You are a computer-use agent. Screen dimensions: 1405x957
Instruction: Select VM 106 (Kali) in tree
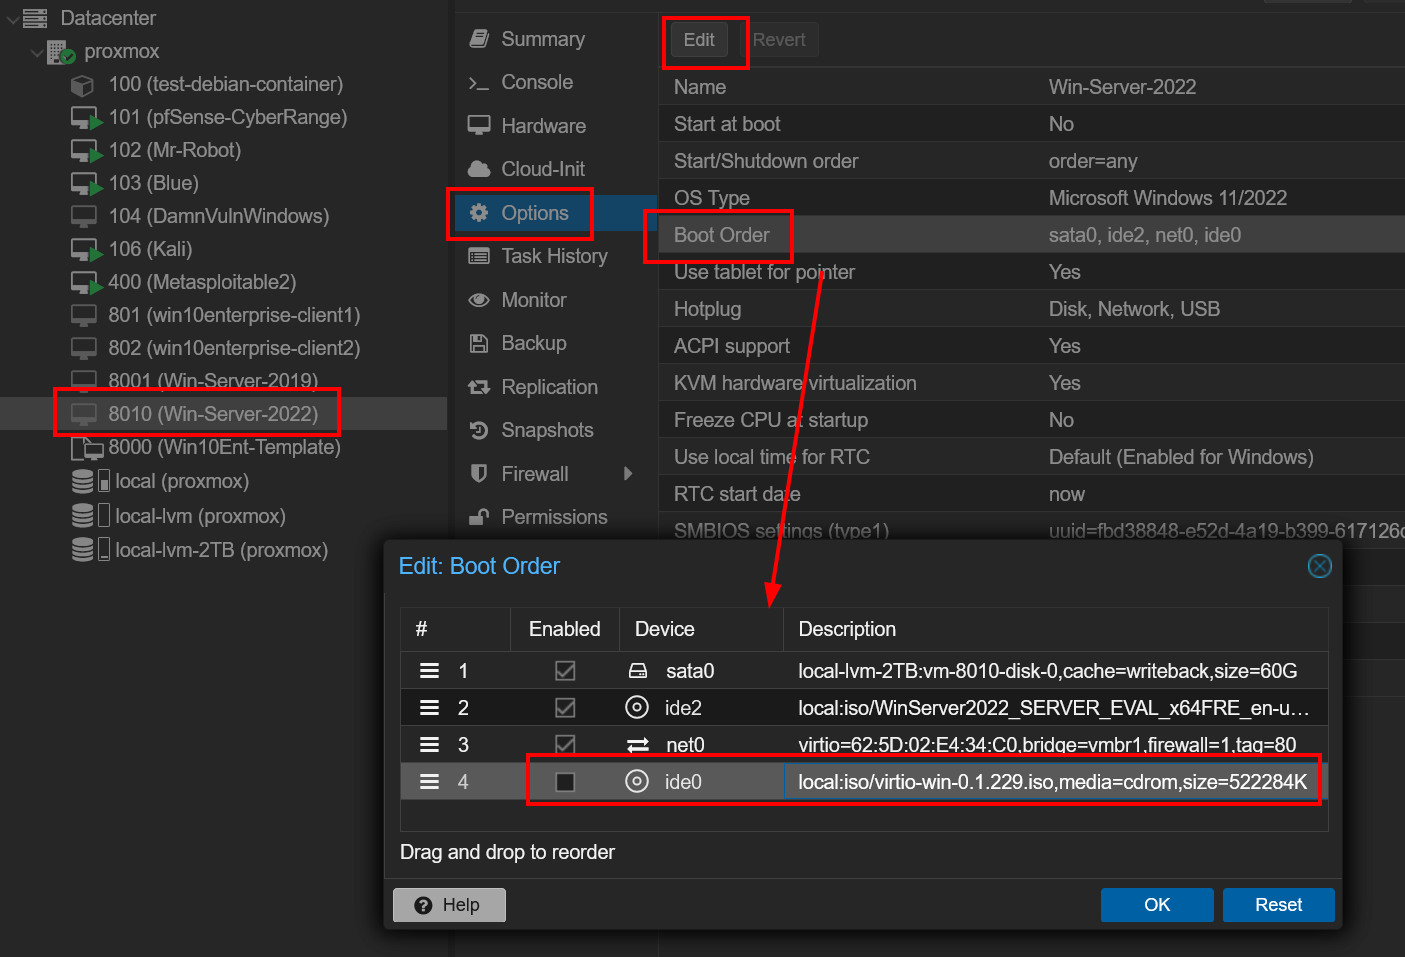point(150,249)
